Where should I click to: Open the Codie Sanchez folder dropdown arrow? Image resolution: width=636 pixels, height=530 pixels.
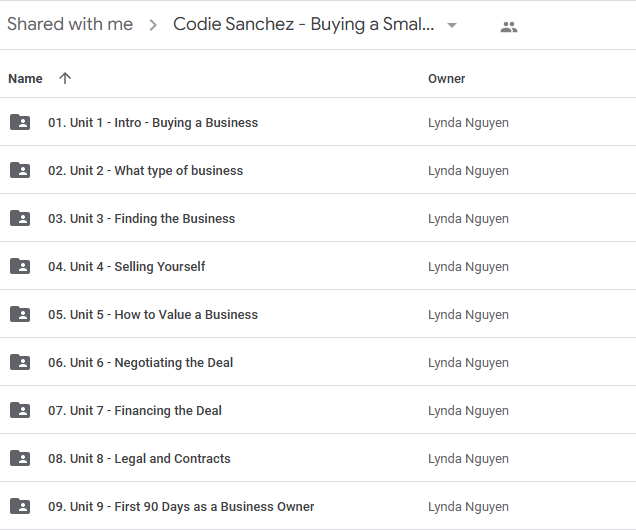(452, 26)
